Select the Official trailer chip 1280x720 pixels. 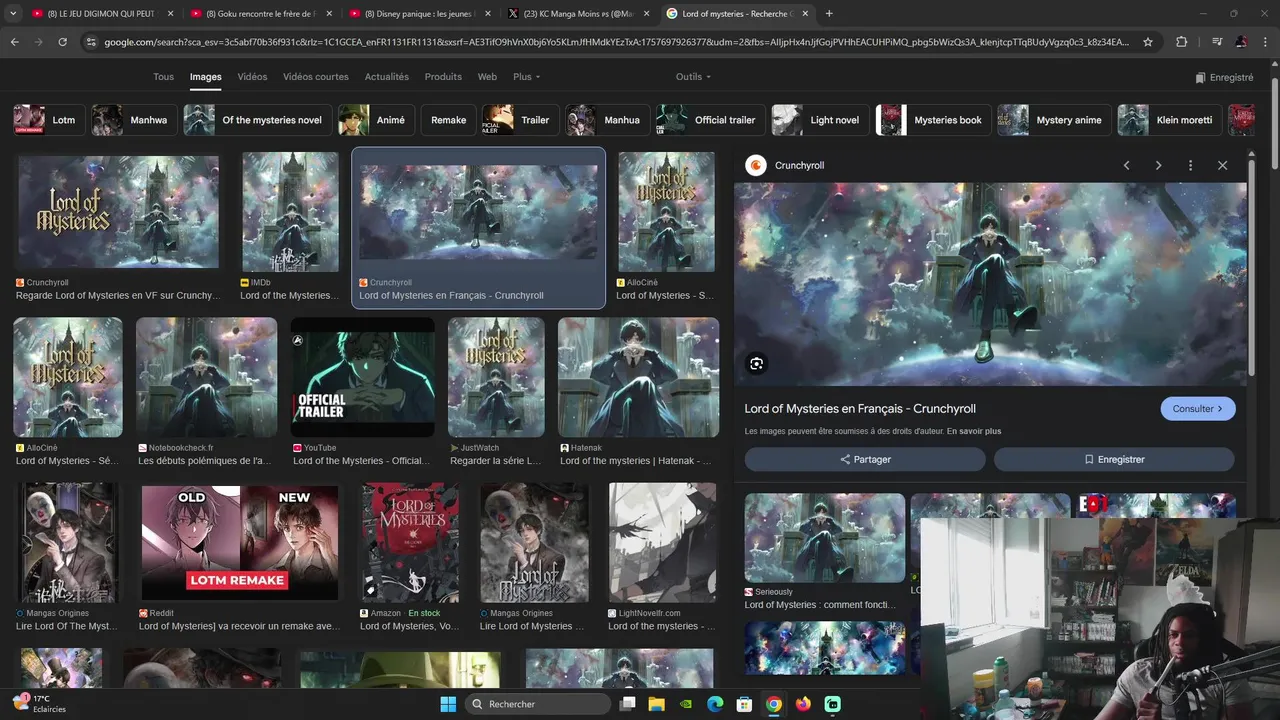tap(709, 120)
